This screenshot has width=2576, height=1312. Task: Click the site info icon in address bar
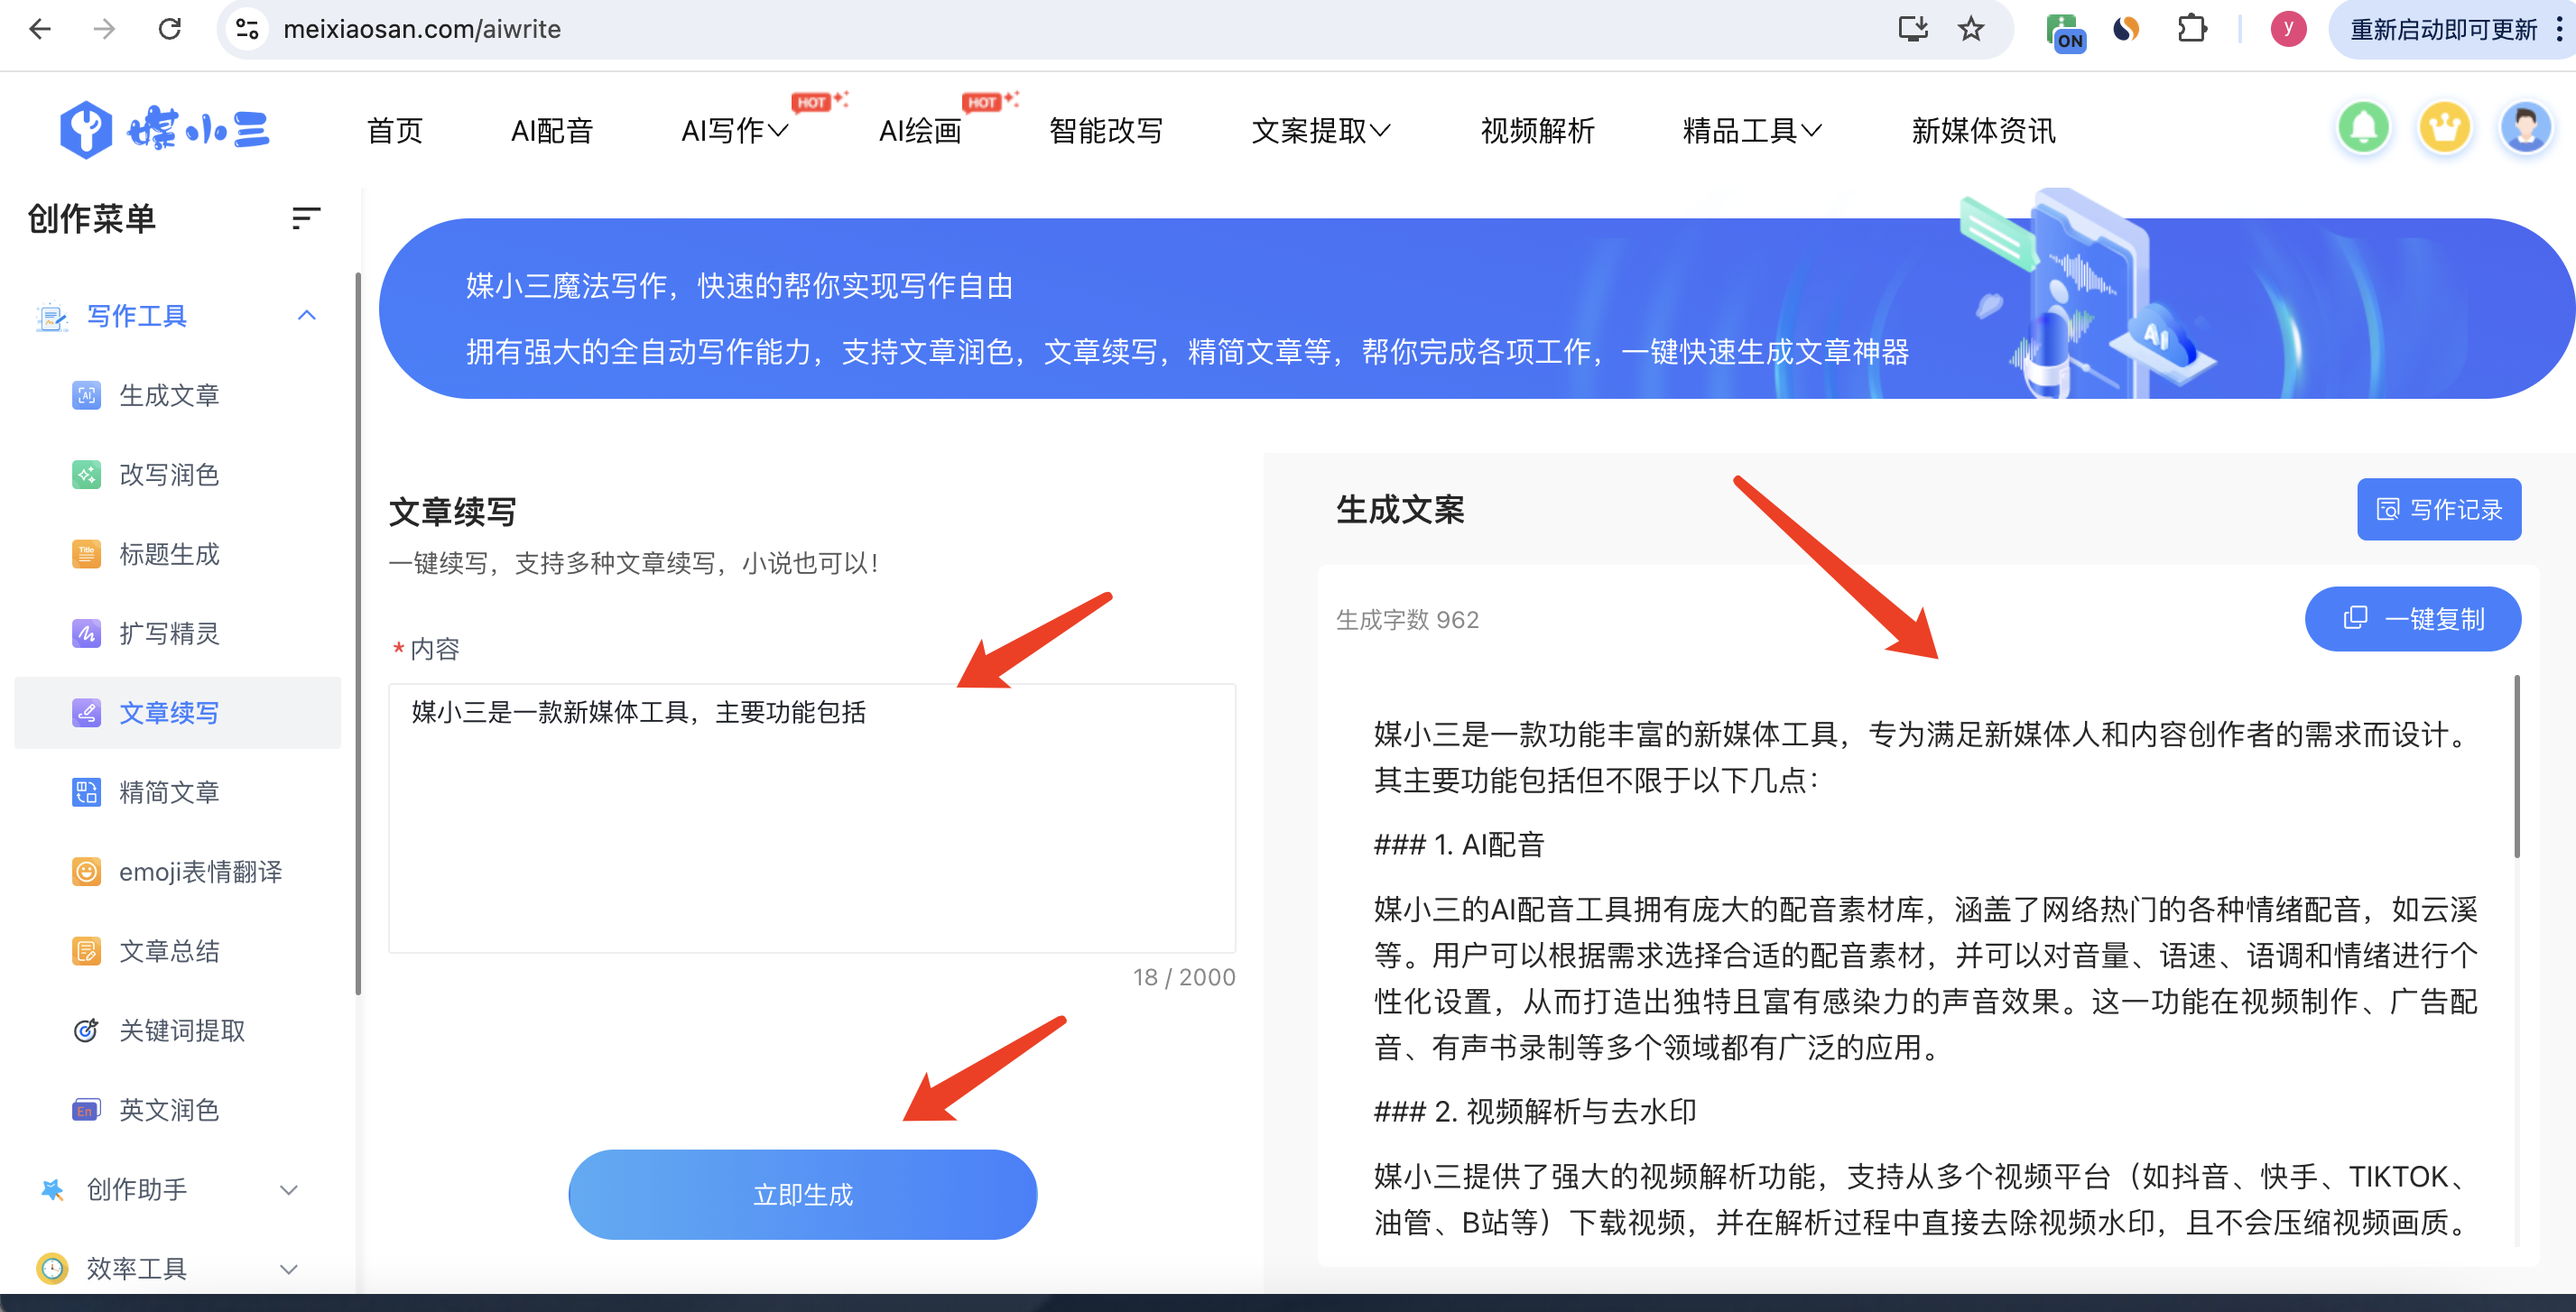[247, 29]
